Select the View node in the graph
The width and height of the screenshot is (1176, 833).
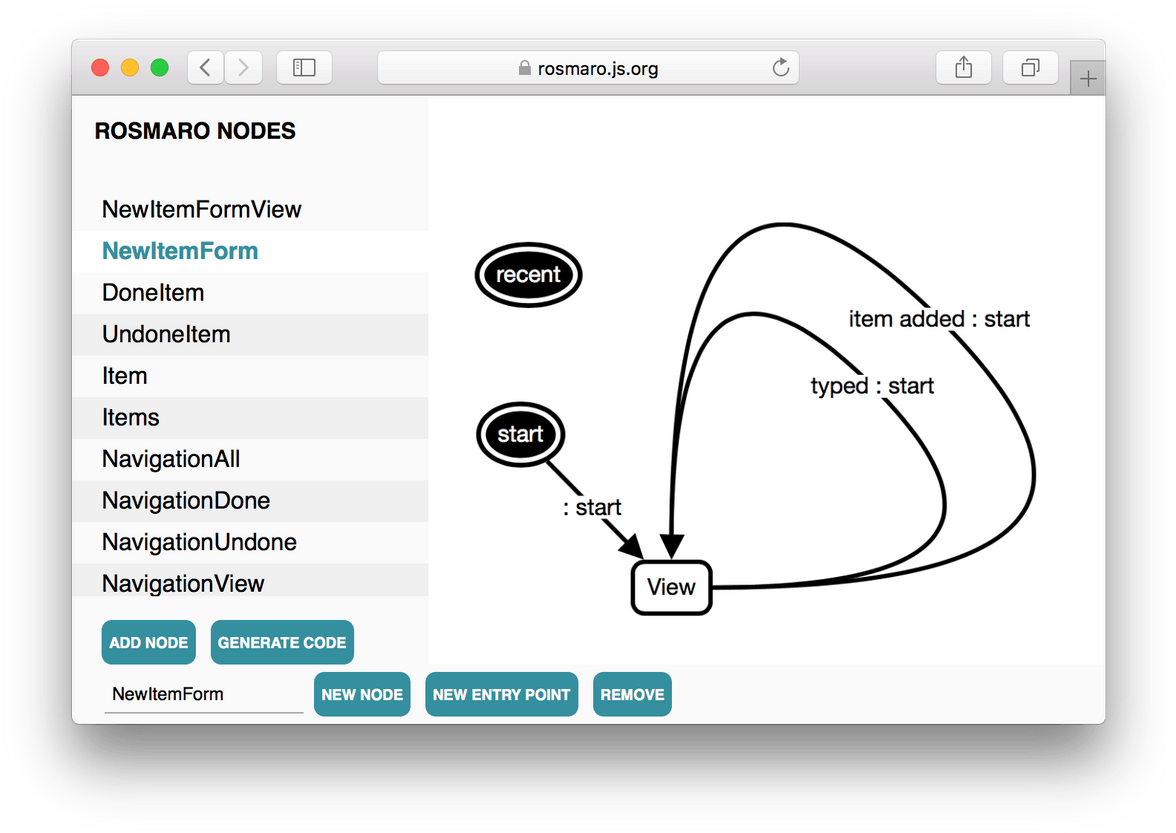pyautogui.click(x=671, y=587)
